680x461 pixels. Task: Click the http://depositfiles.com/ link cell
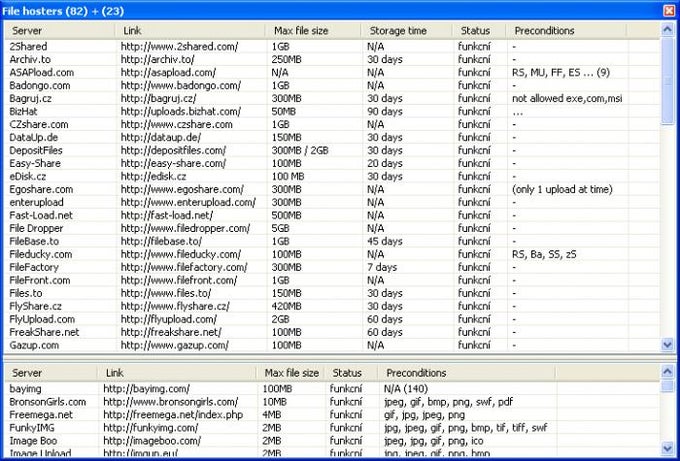pyautogui.click(x=173, y=150)
